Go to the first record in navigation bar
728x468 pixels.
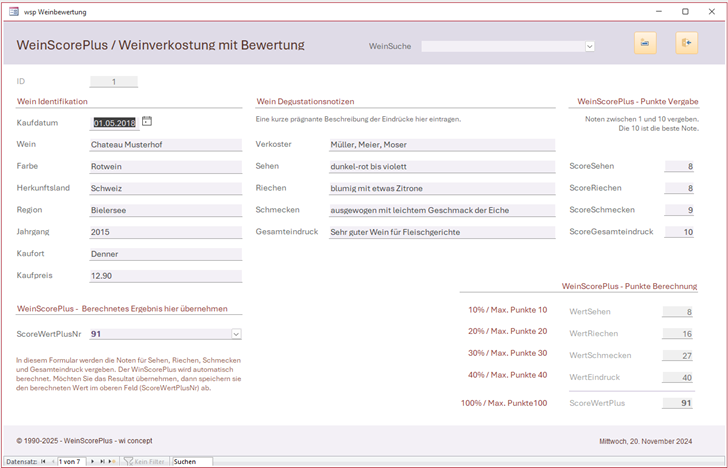click(x=43, y=462)
